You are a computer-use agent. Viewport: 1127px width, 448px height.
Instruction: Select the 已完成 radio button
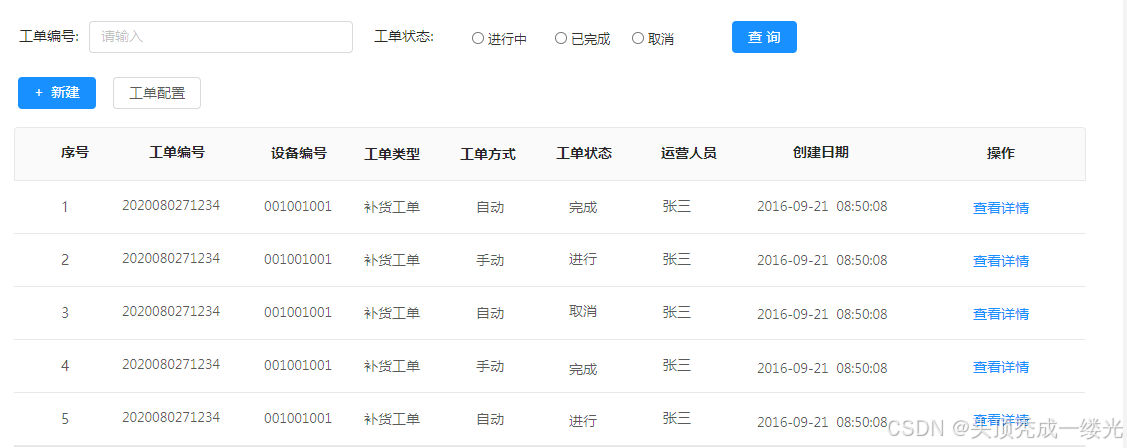coord(561,38)
